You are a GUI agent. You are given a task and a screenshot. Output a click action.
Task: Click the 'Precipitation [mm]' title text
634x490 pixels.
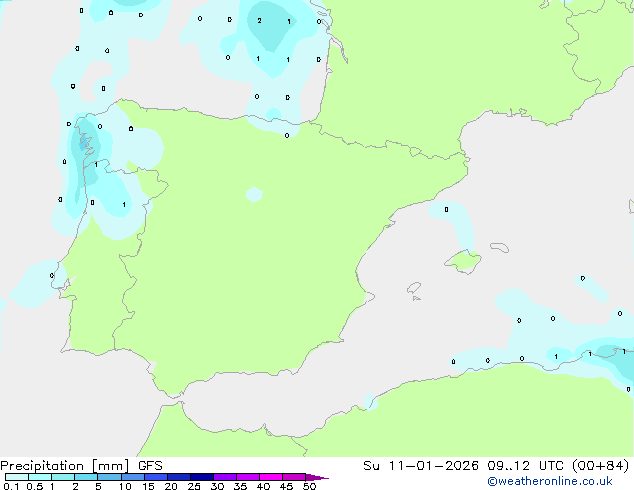click(x=65, y=466)
